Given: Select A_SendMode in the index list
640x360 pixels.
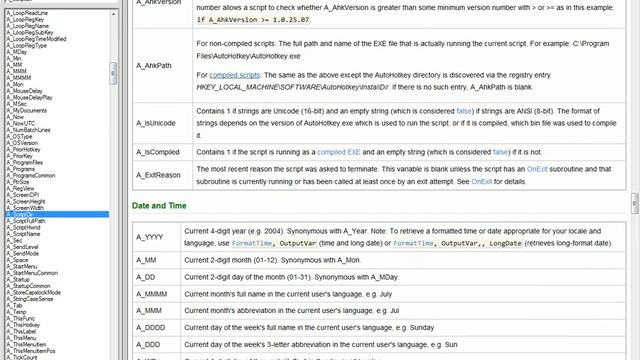Looking at the screenshot, I should pos(22,253).
